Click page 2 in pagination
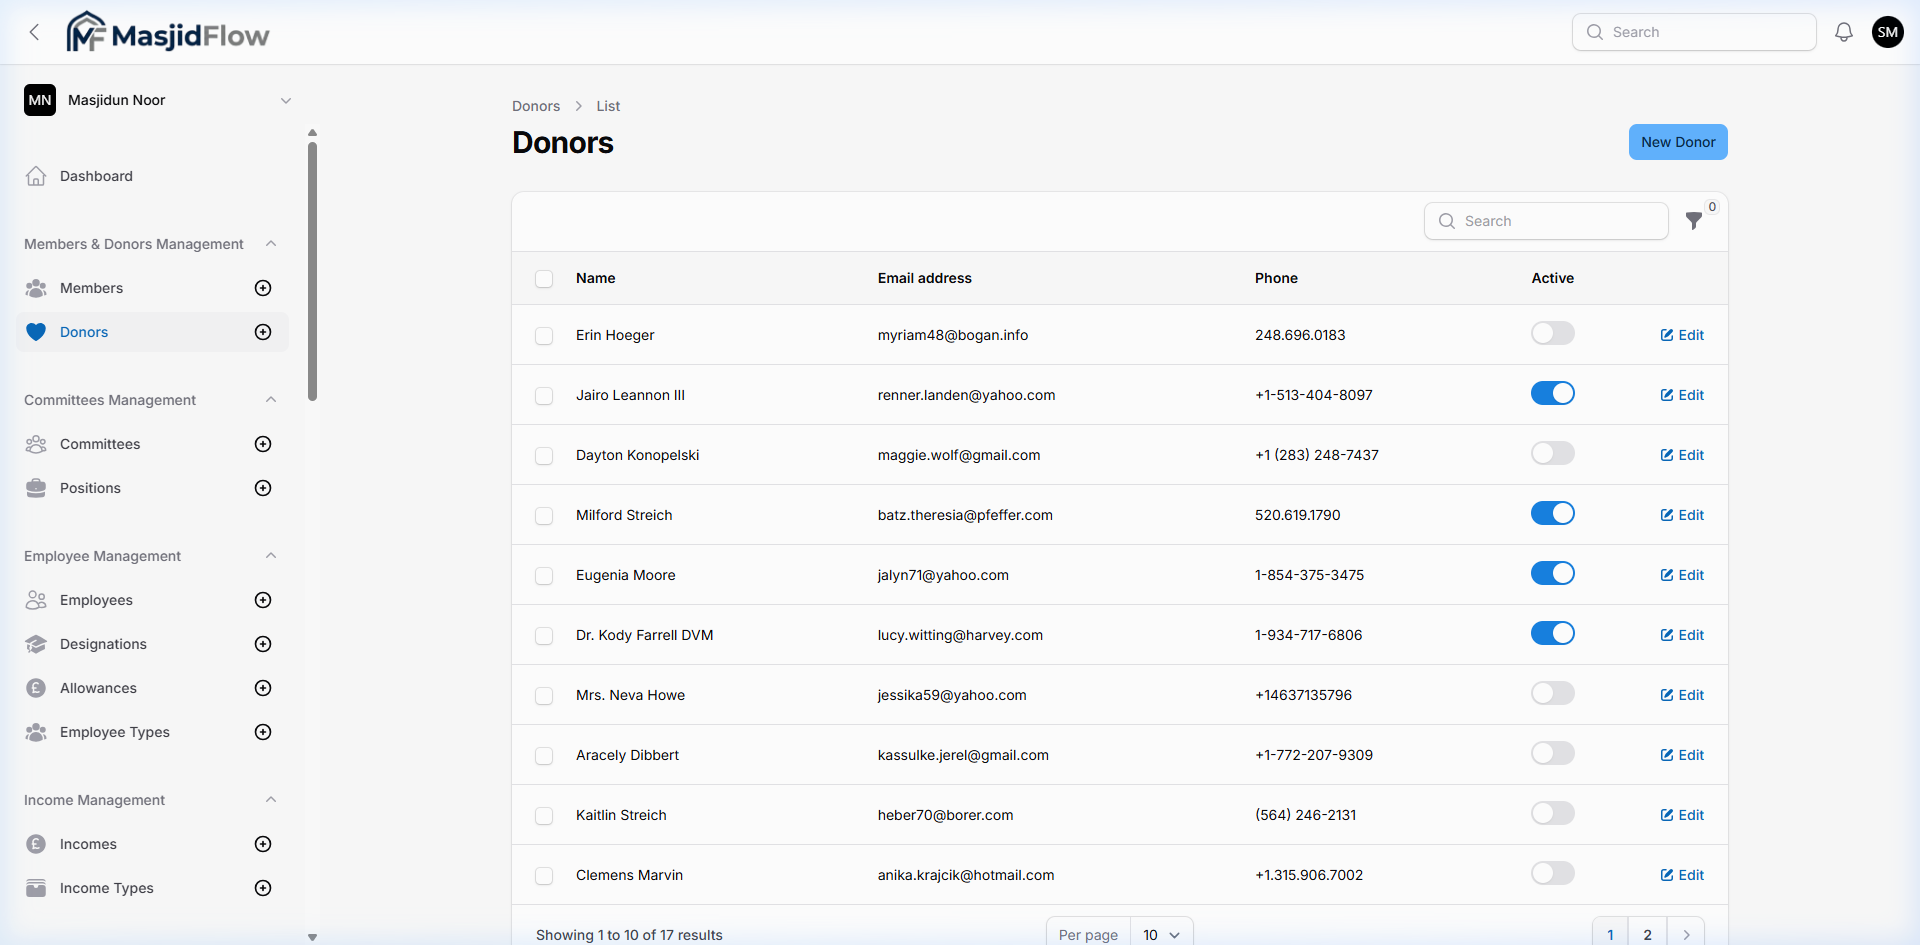The image size is (1920, 945). tap(1647, 934)
